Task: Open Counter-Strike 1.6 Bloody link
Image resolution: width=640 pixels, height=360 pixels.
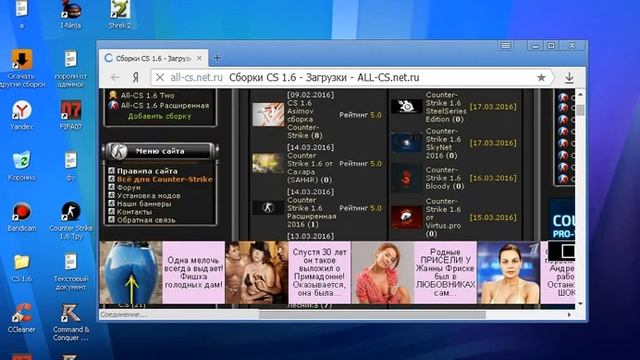Action: tap(445, 178)
